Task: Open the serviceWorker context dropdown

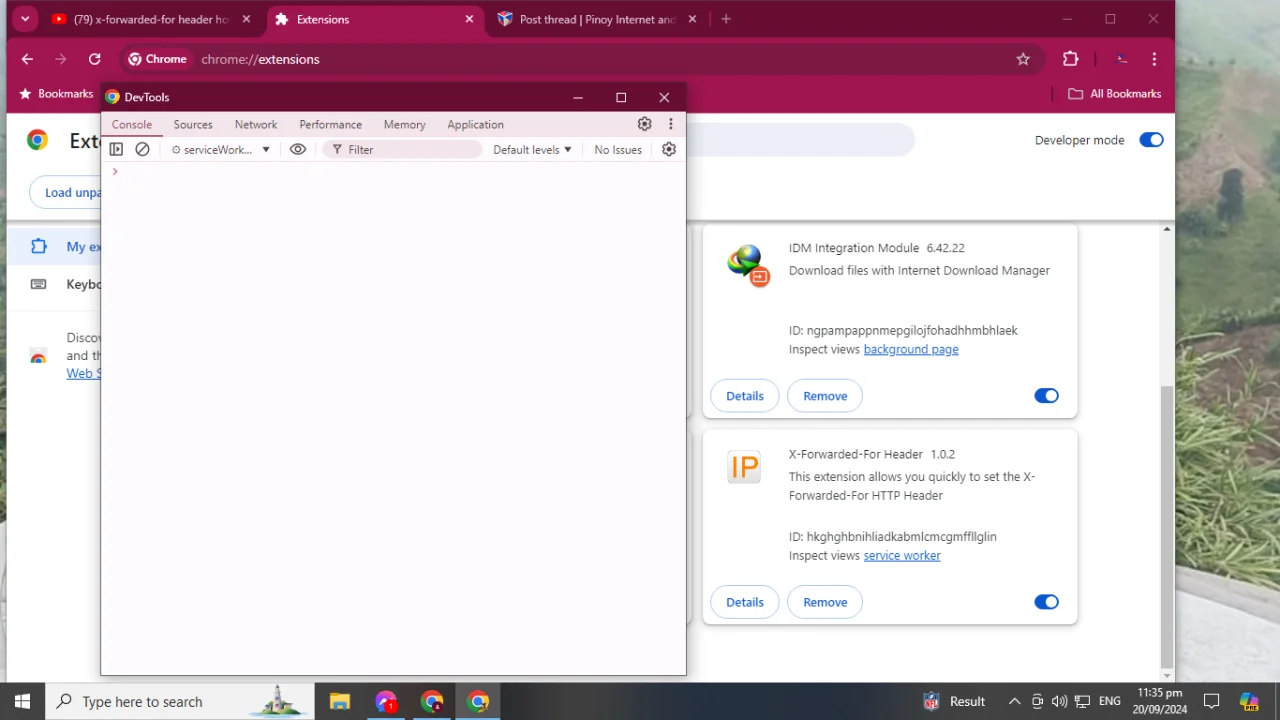Action: (x=221, y=149)
